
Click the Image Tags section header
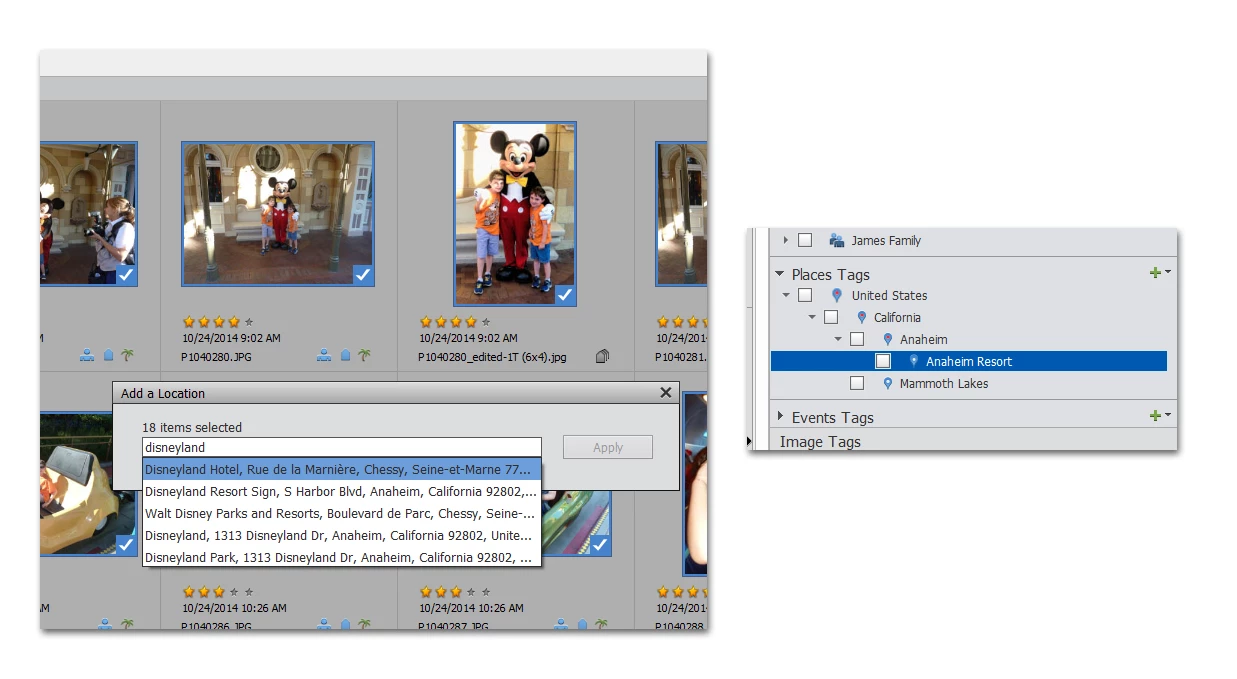(x=820, y=442)
